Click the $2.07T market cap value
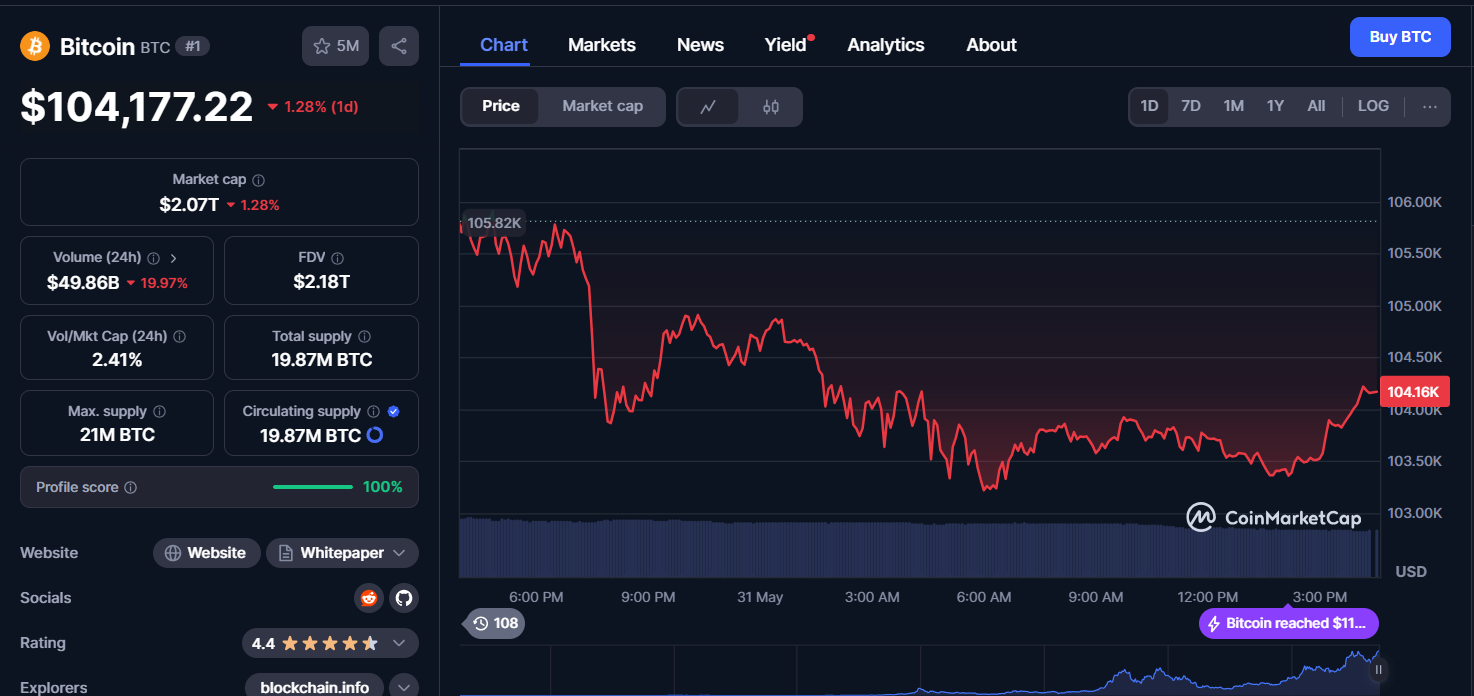This screenshot has height=696, width=1474. pos(189,205)
